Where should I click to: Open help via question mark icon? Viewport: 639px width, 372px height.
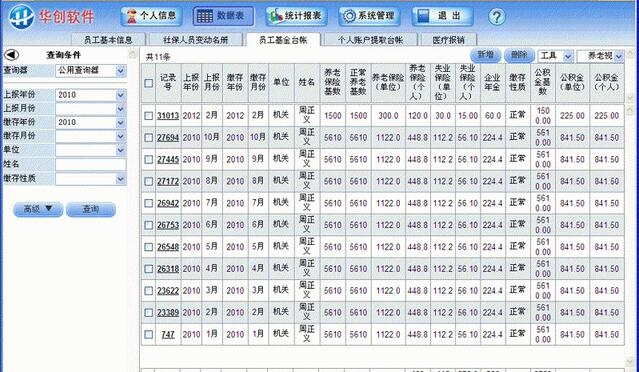pyautogui.click(x=496, y=17)
